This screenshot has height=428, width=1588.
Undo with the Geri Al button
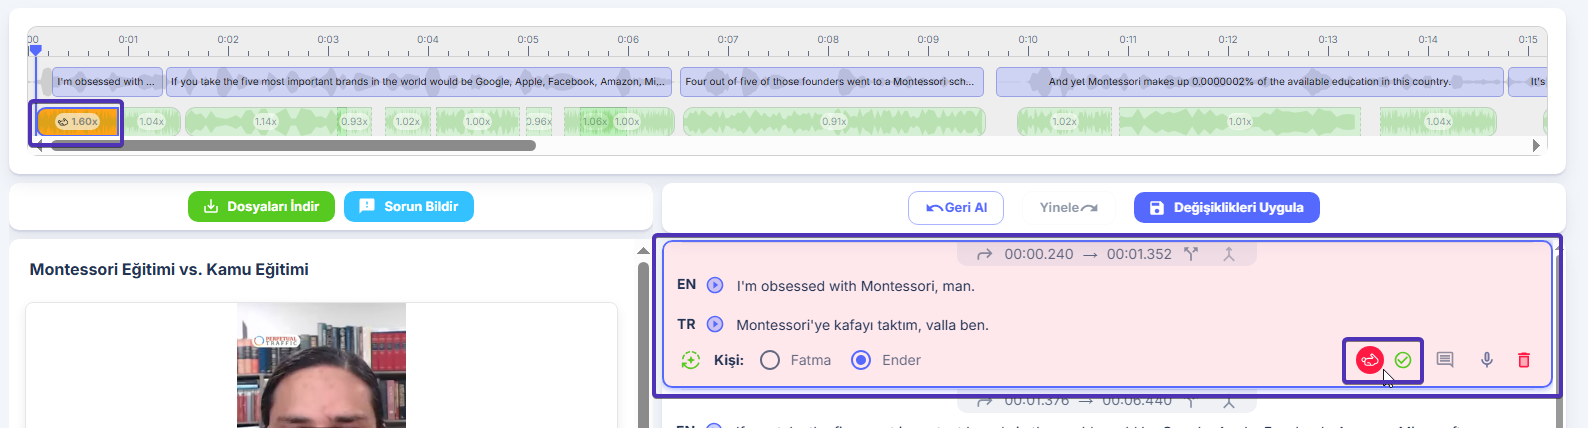[956, 208]
